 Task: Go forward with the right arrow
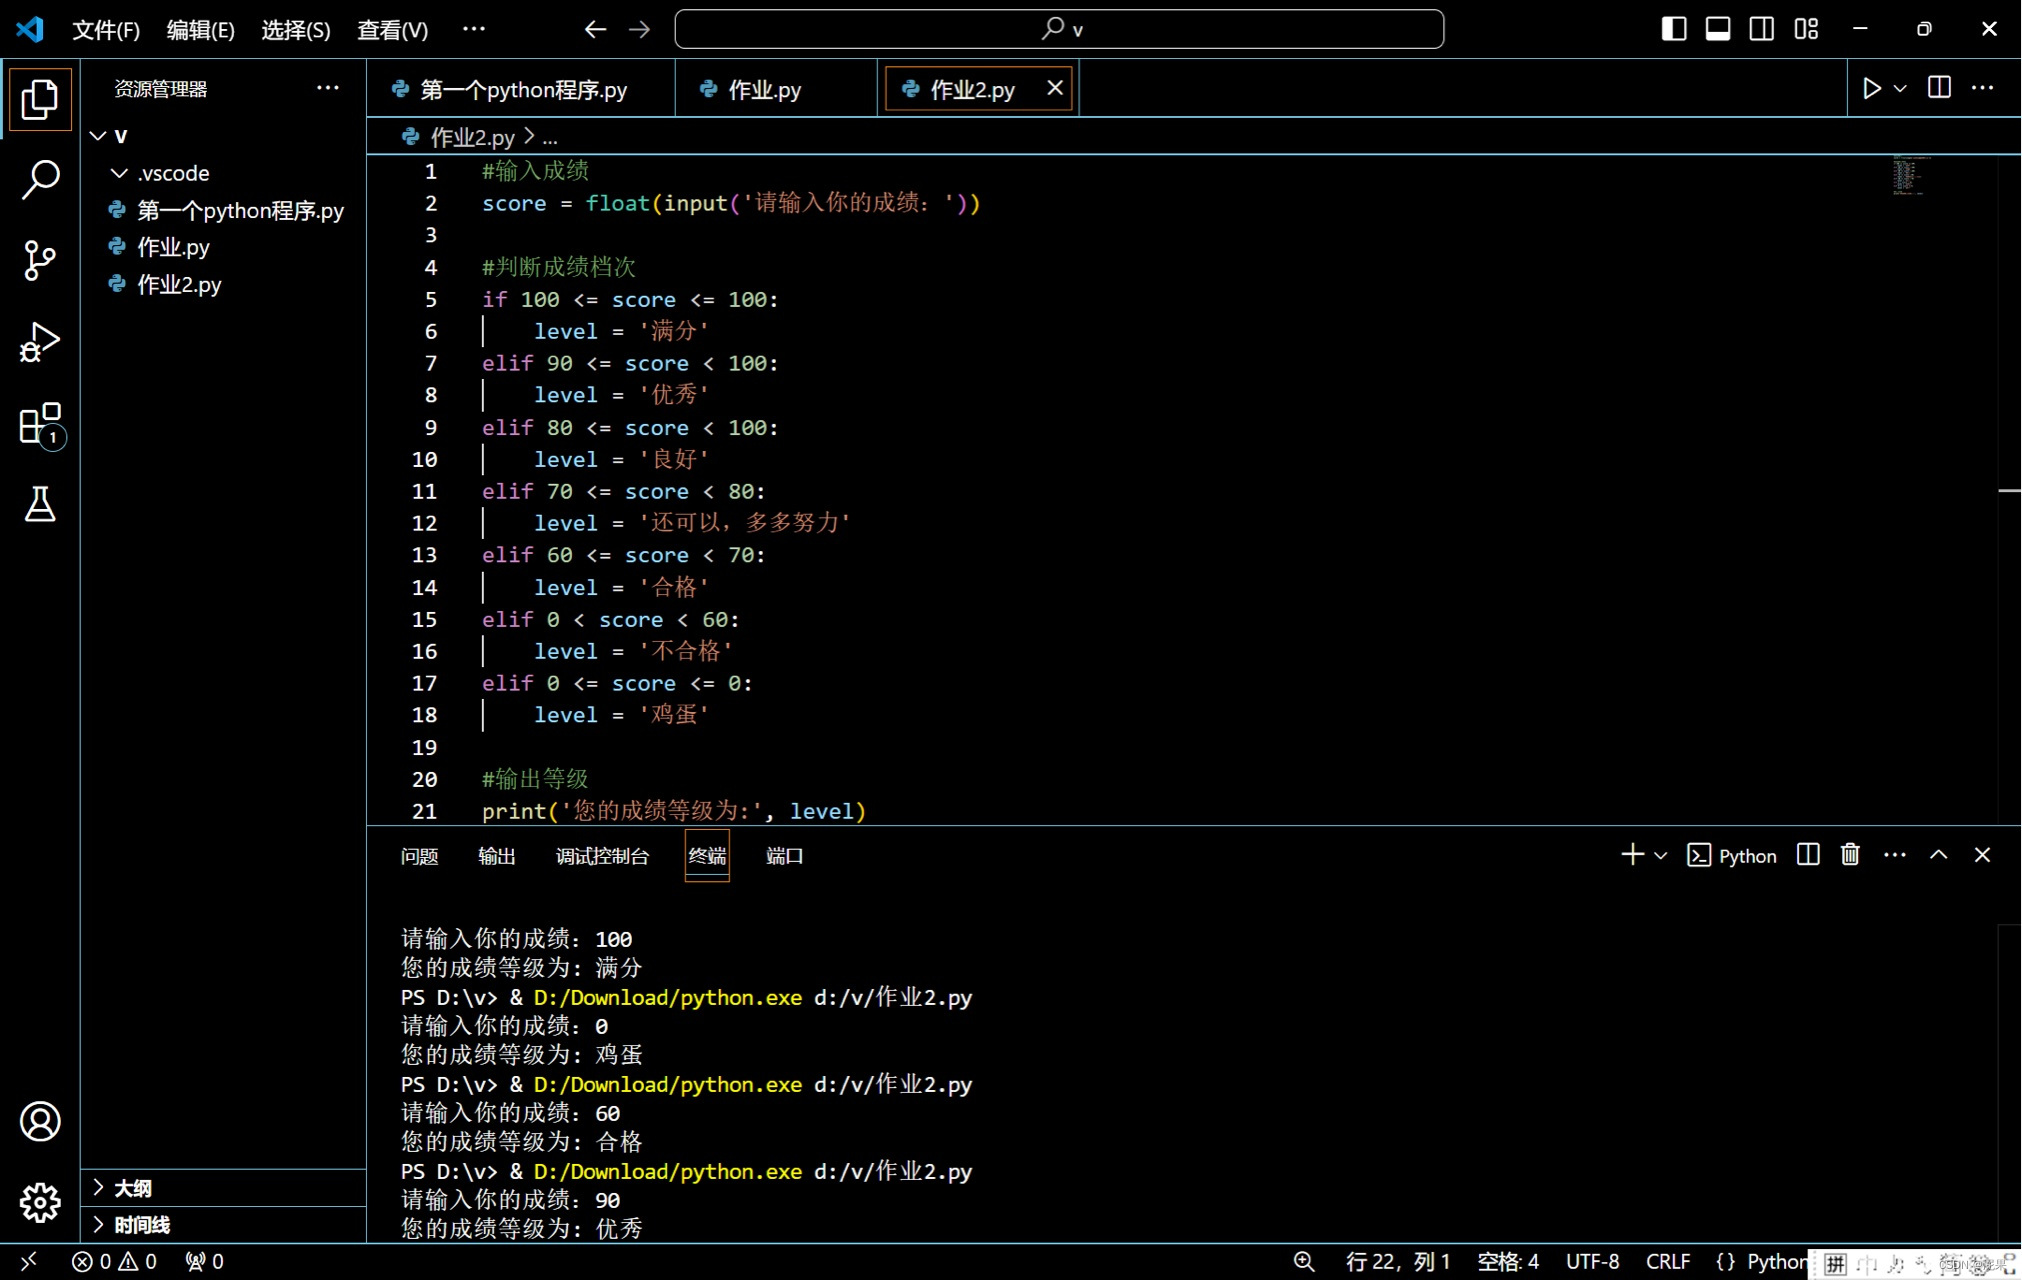[640, 29]
